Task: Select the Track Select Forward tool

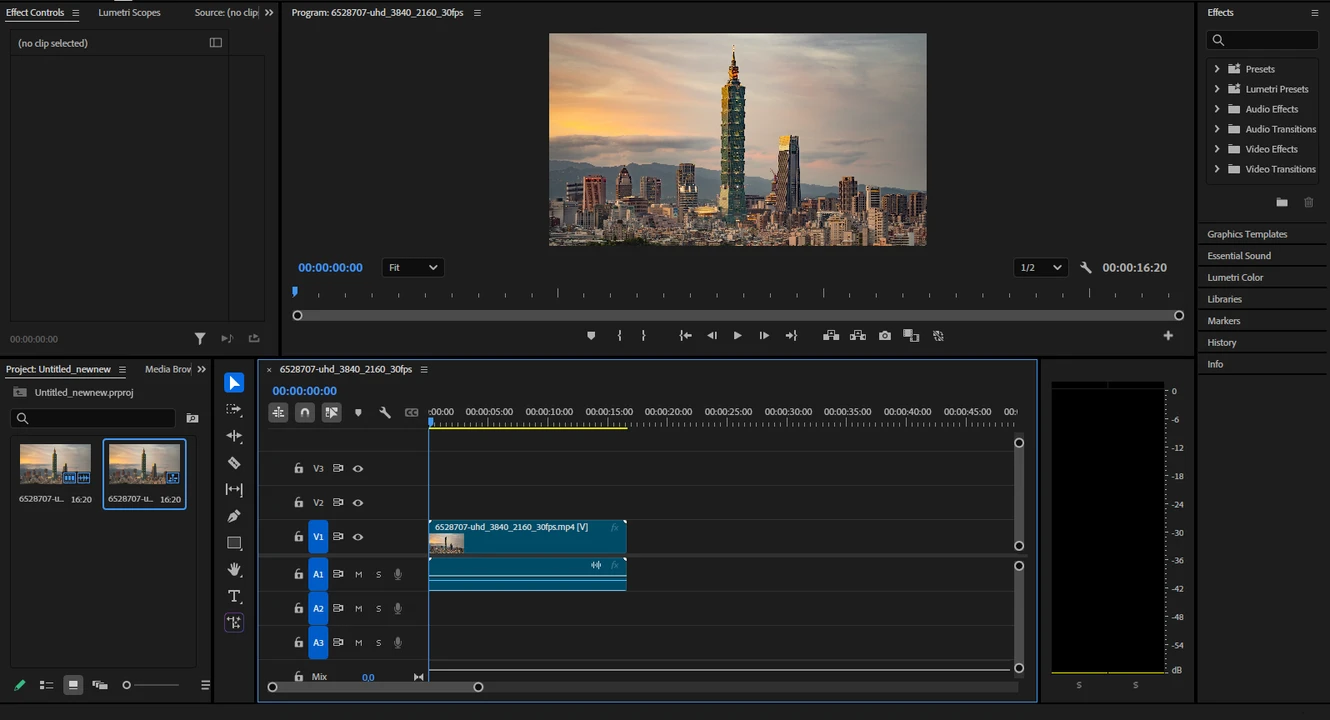Action: [x=234, y=410]
